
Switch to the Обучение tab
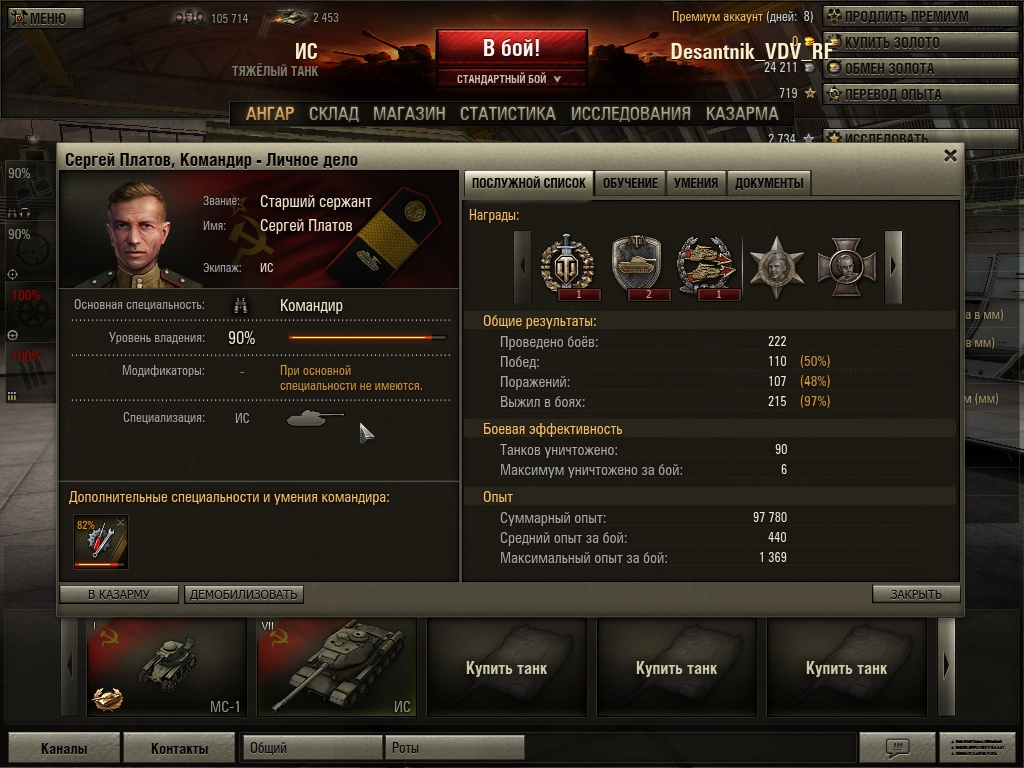630,183
